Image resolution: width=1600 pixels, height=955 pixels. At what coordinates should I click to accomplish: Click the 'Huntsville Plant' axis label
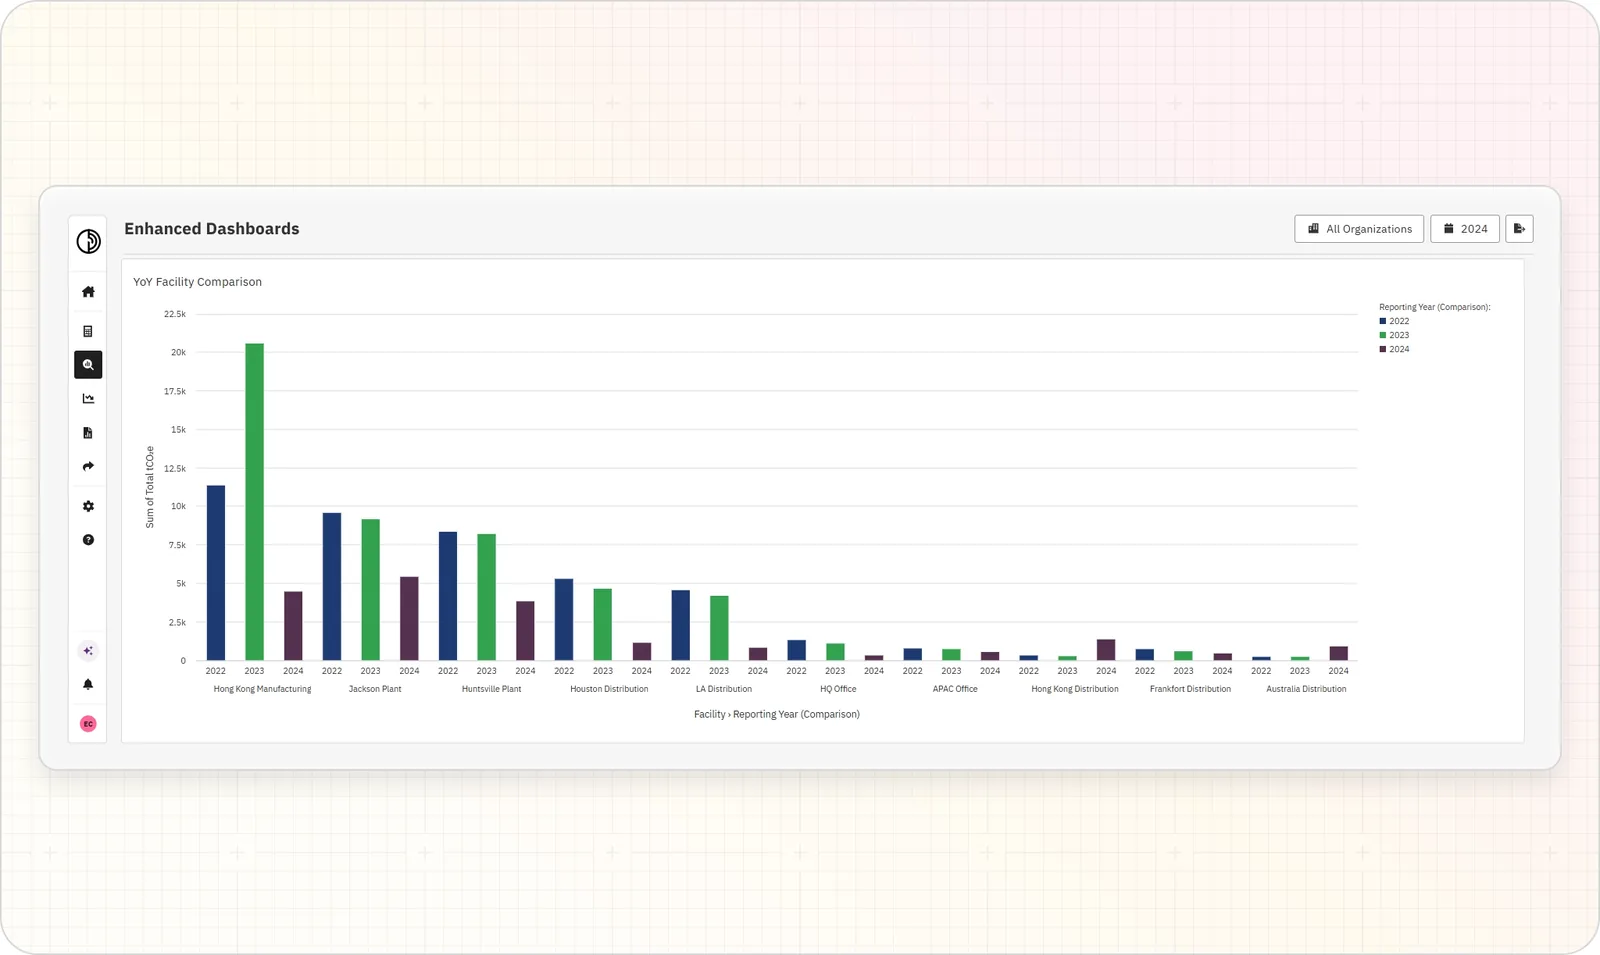(x=491, y=689)
